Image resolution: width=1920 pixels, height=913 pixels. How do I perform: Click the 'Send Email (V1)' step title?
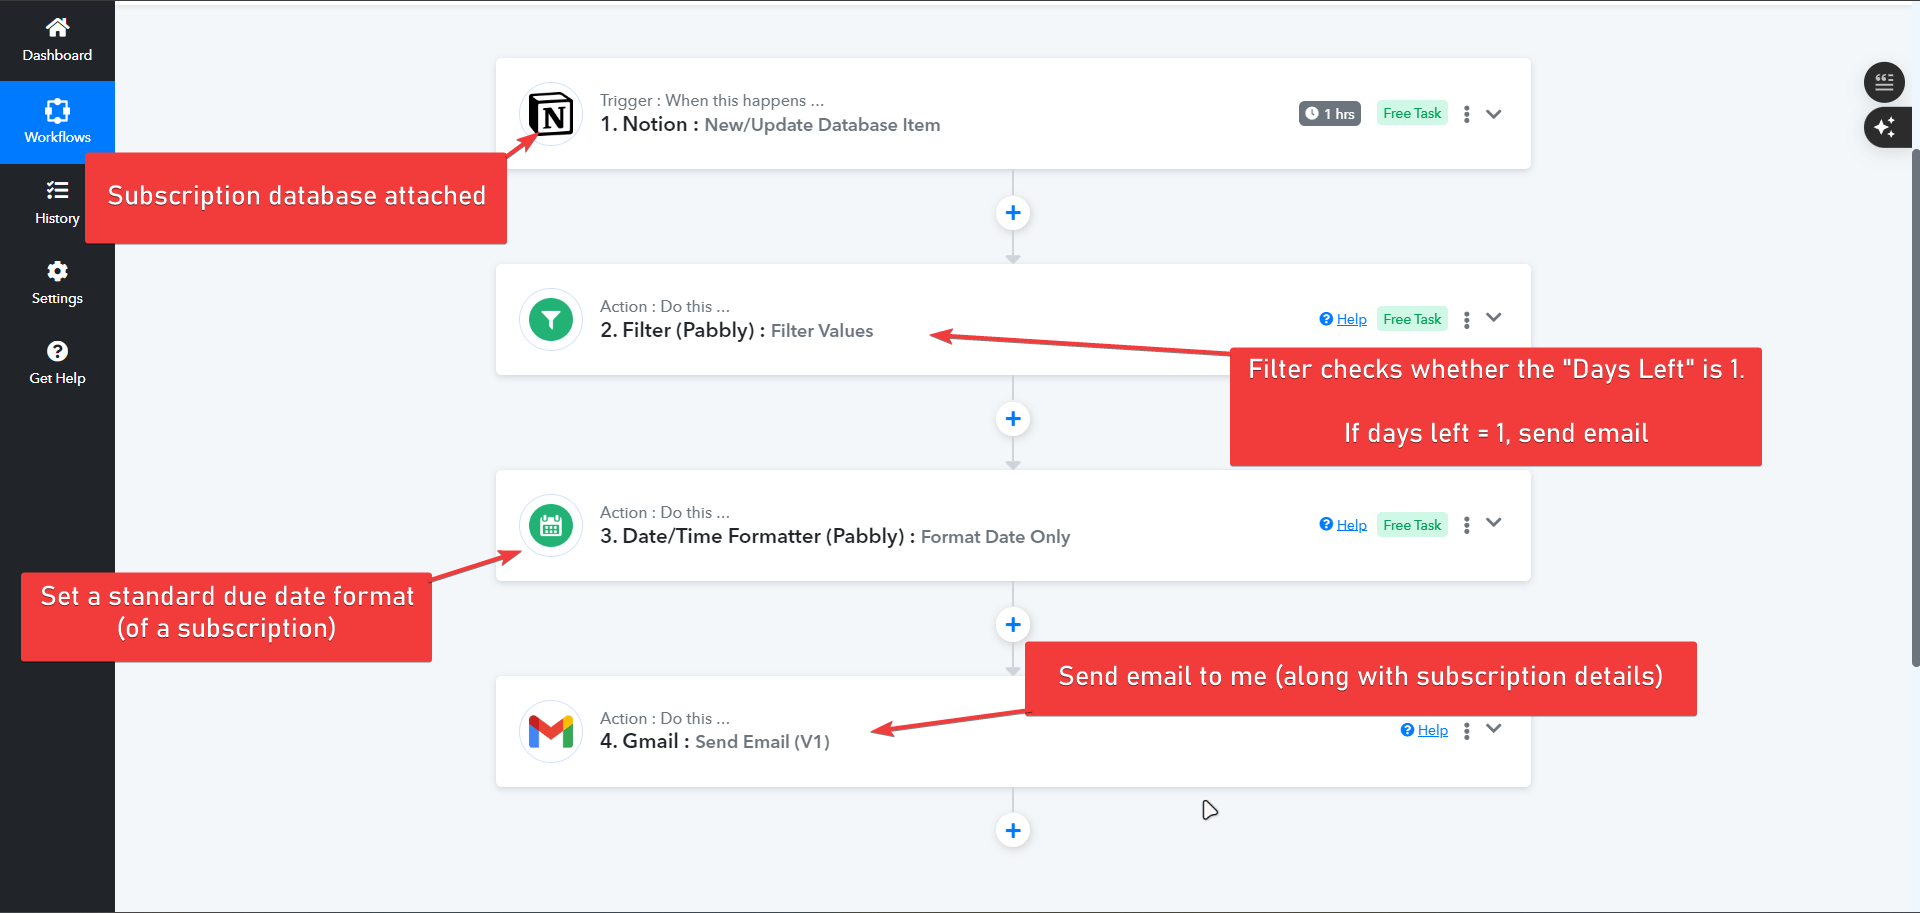tap(762, 742)
